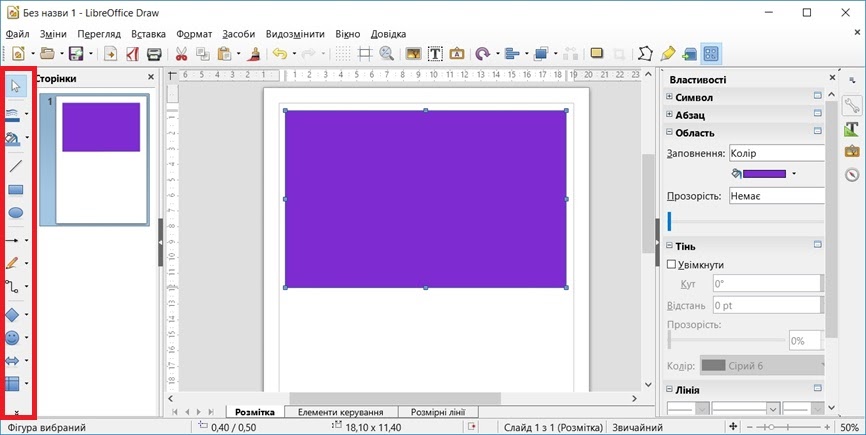866x435 pixels.
Task: Click the Clone Formatting paintbrush icon
Action: (255, 54)
